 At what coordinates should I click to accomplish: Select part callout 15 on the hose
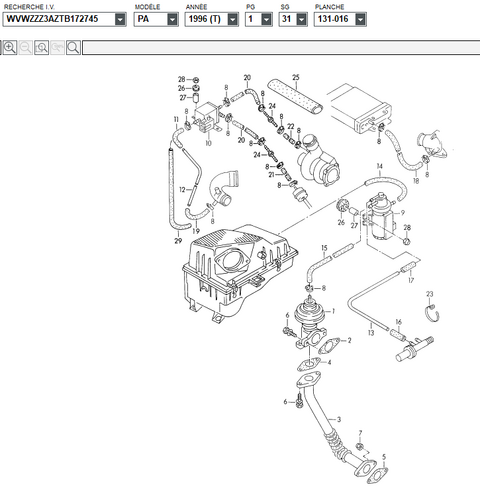[324, 248]
